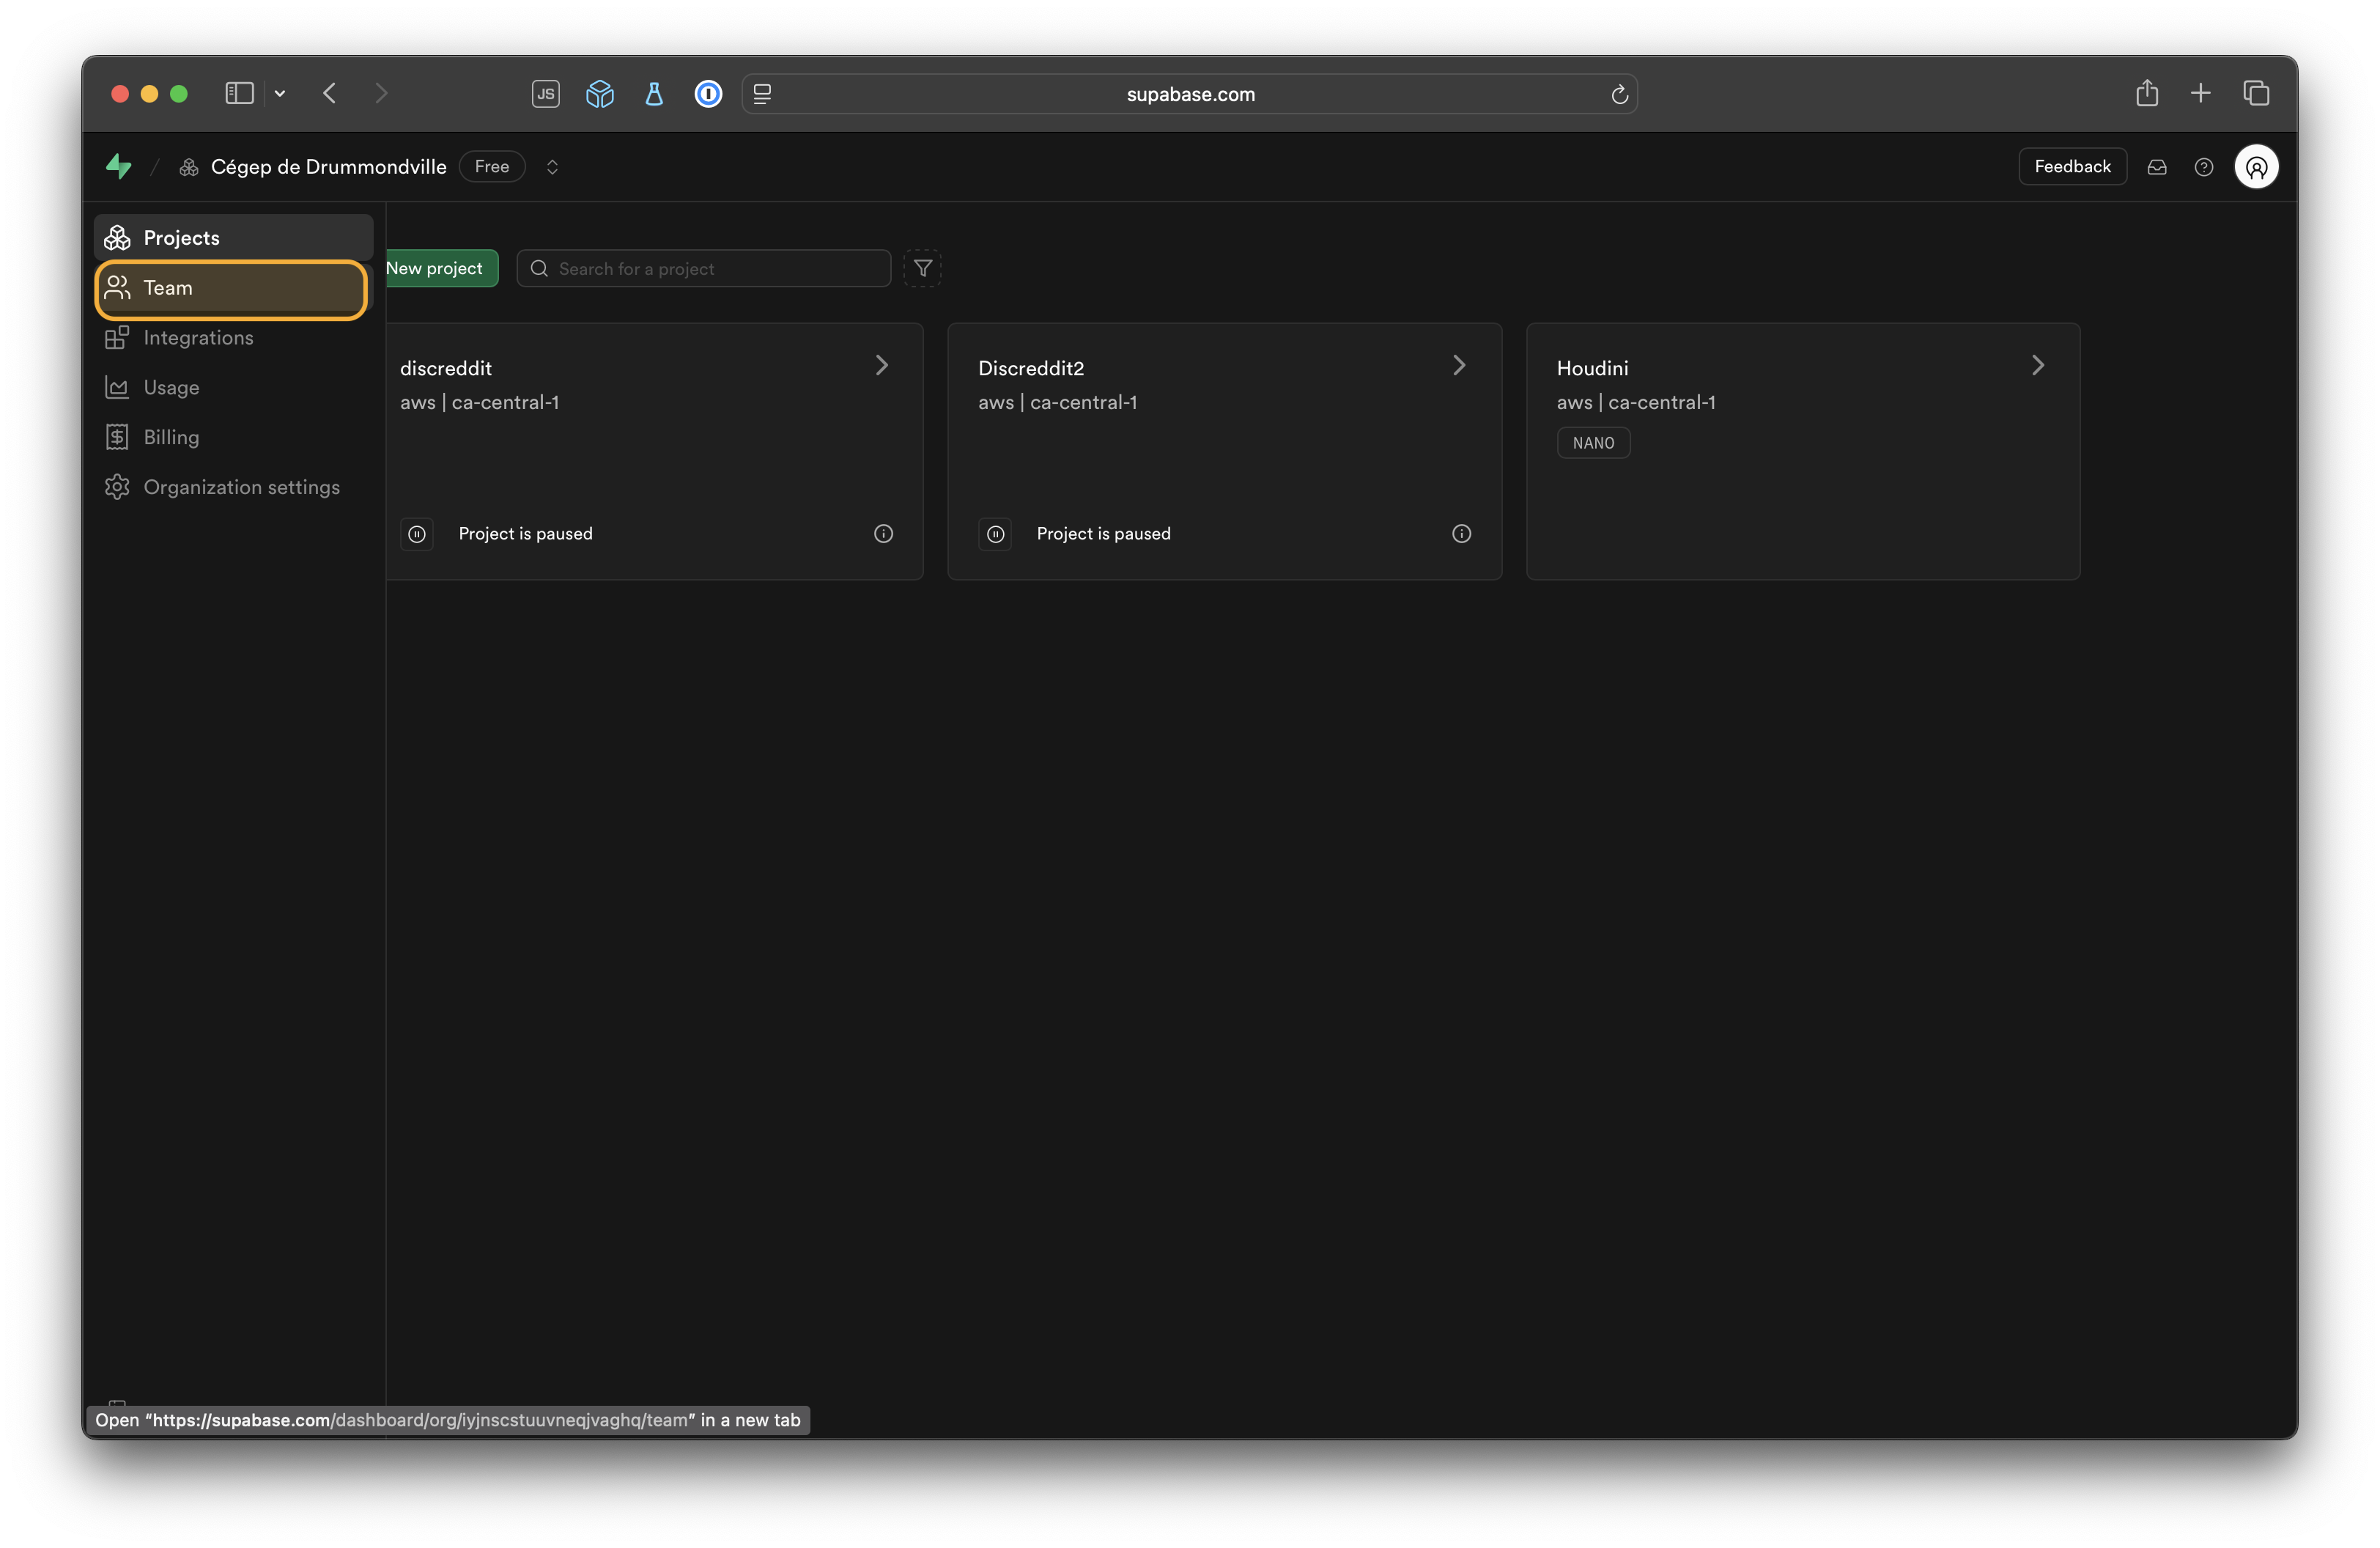Open the Cégep de Drummondville organization link
Viewport: 2380px width, 1548px height.
(328, 167)
